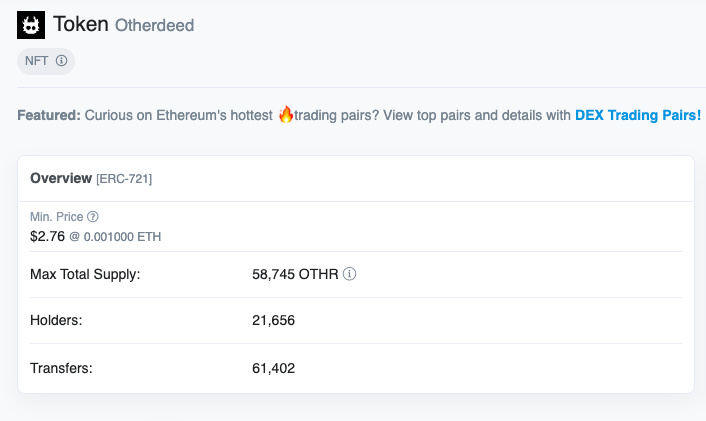Click the $2.76 price value

pos(47,236)
